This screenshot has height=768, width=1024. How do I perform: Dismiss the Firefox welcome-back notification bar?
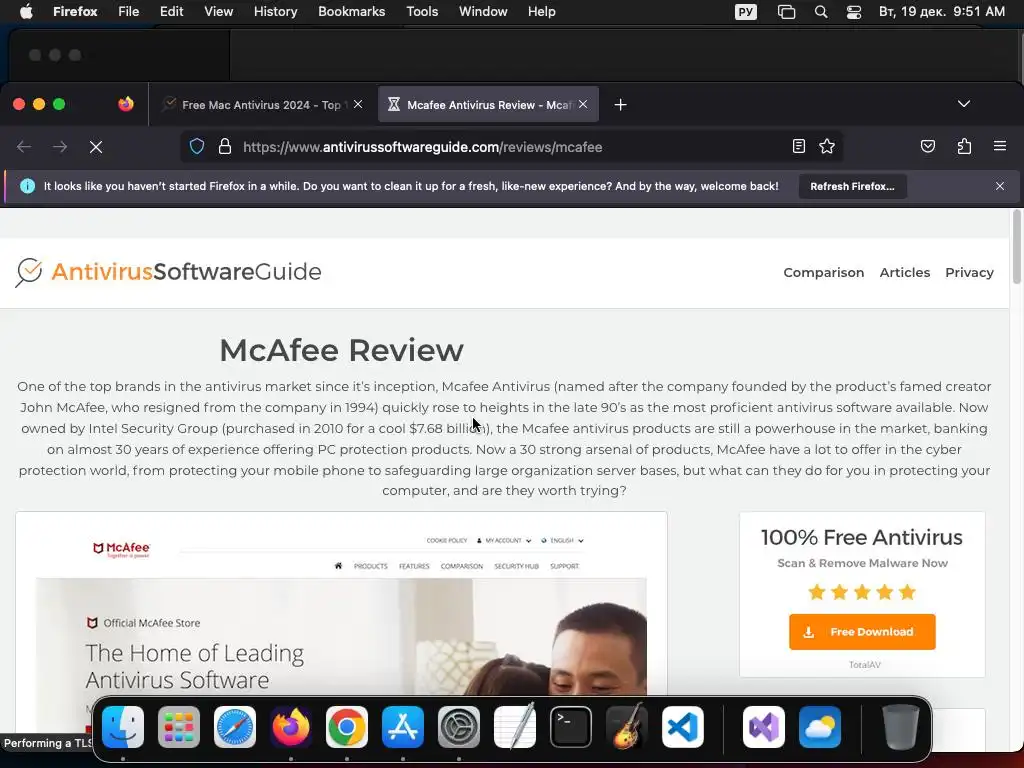(1000, 186)
